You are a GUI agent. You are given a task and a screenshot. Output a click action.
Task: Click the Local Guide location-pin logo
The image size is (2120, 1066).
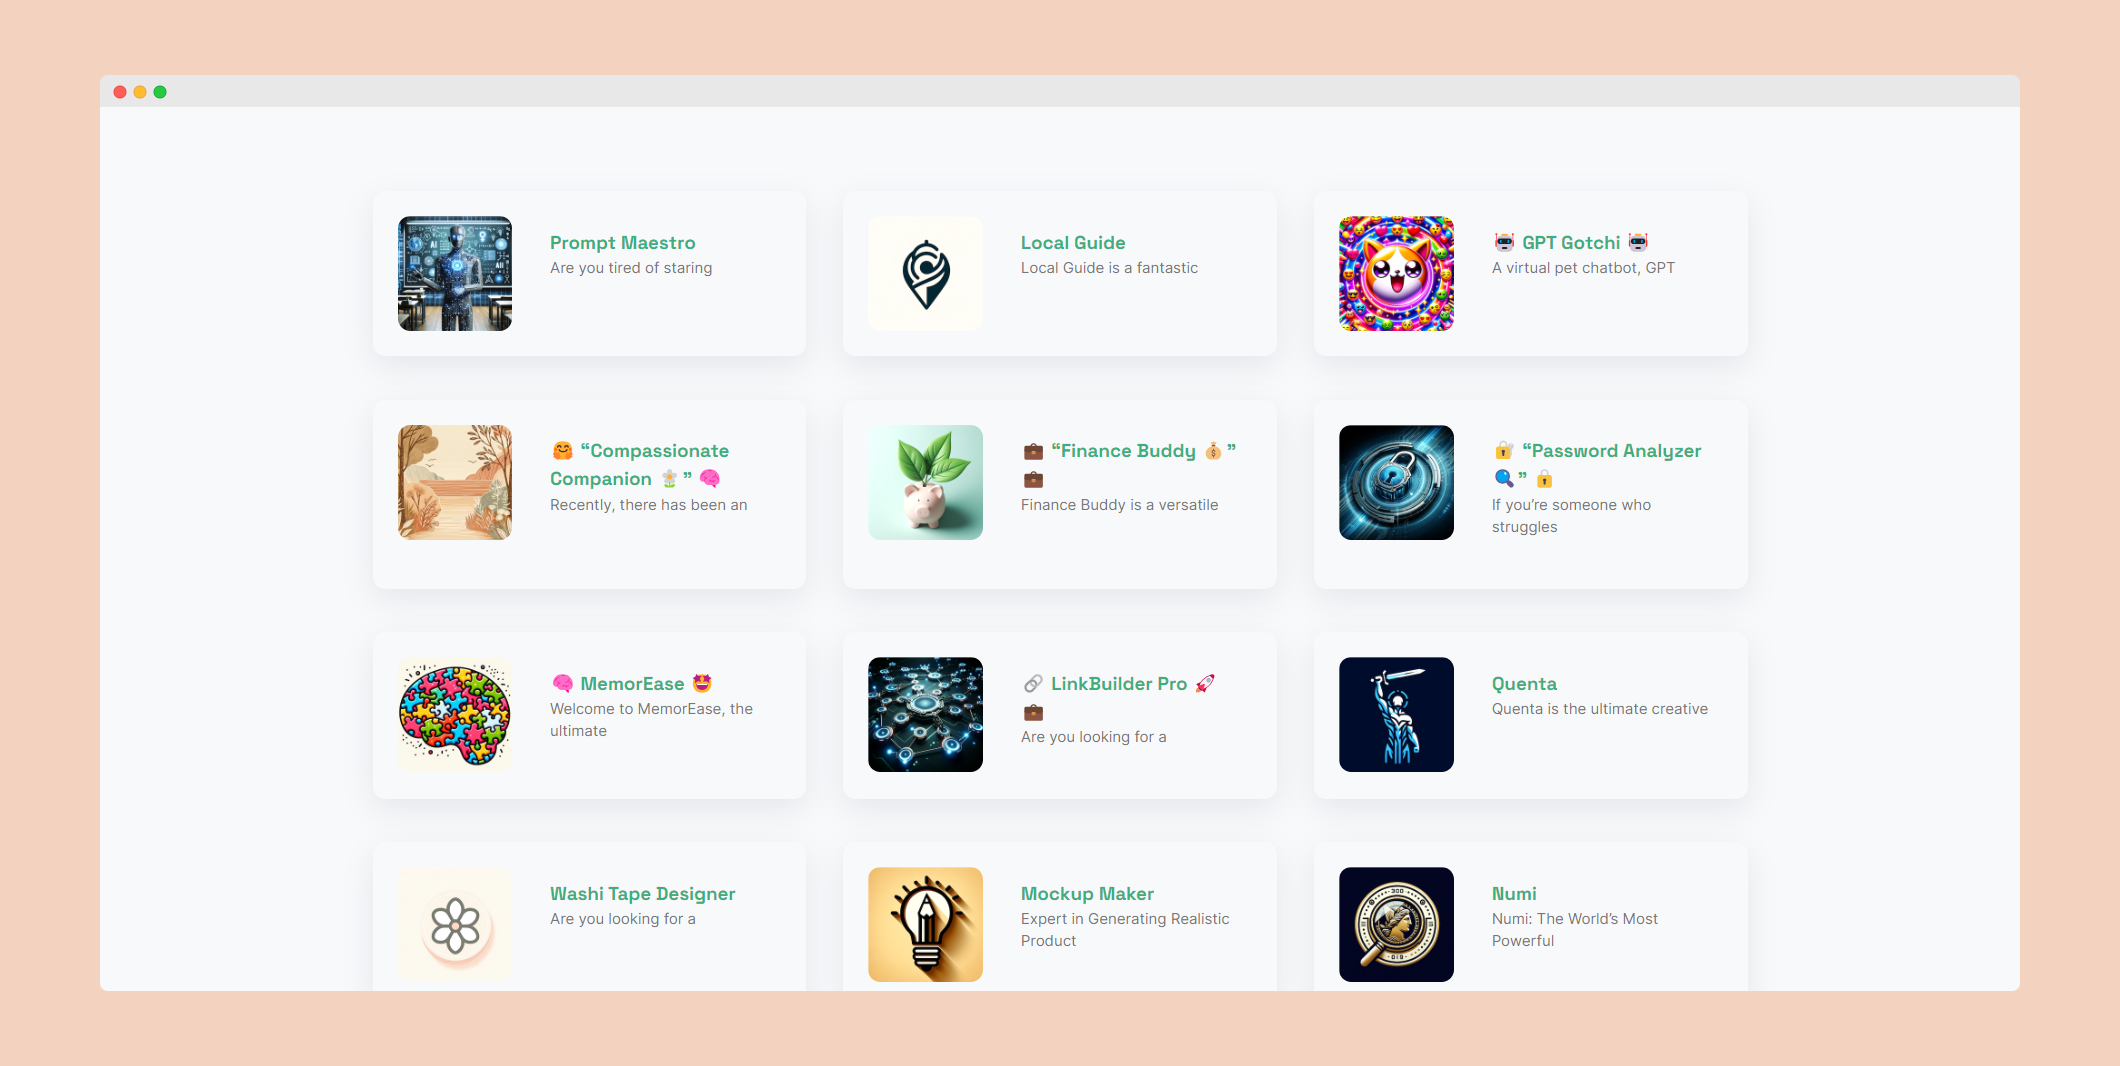pos(925,273)
